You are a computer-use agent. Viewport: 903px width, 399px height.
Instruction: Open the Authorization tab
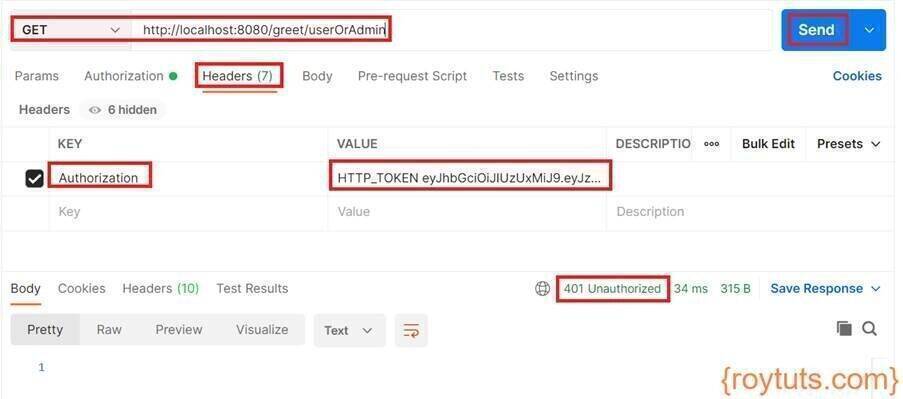tap(130, 76)
